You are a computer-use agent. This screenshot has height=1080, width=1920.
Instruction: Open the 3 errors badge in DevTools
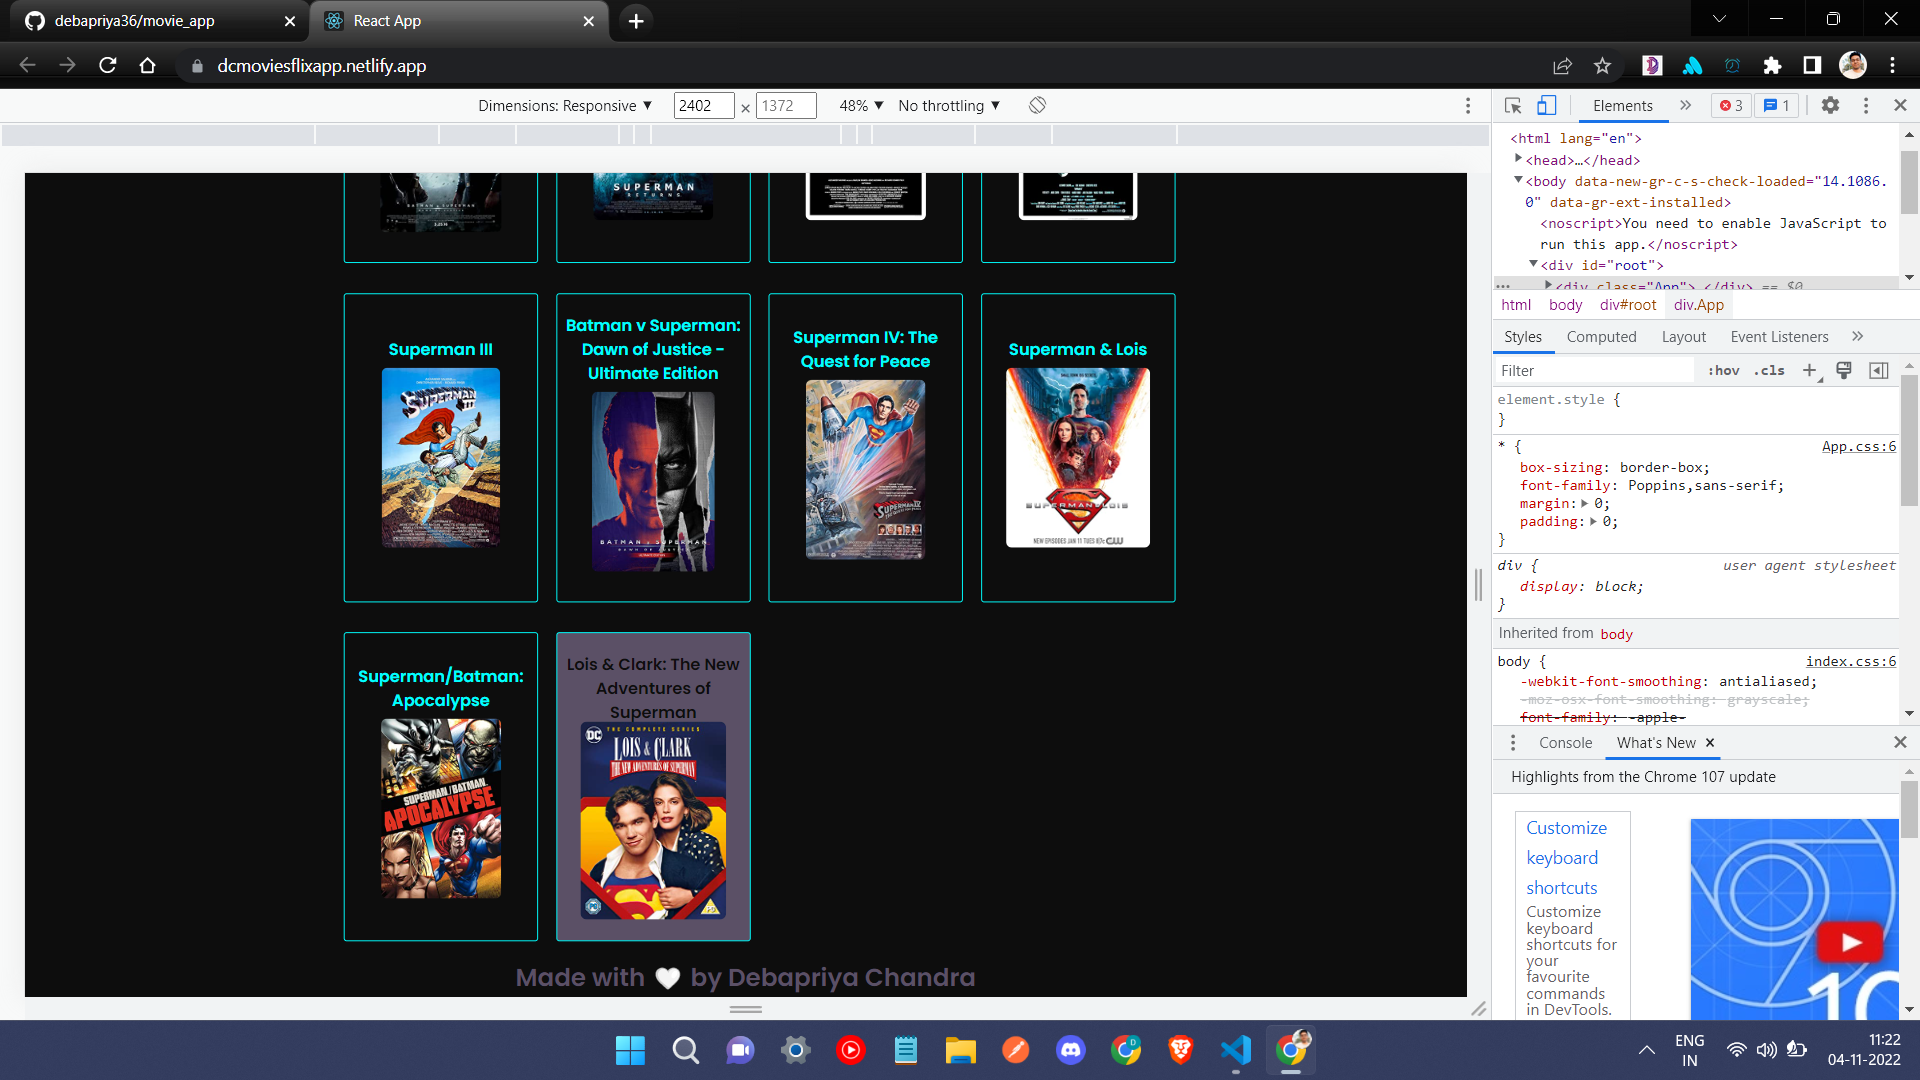pos(1730,105)
